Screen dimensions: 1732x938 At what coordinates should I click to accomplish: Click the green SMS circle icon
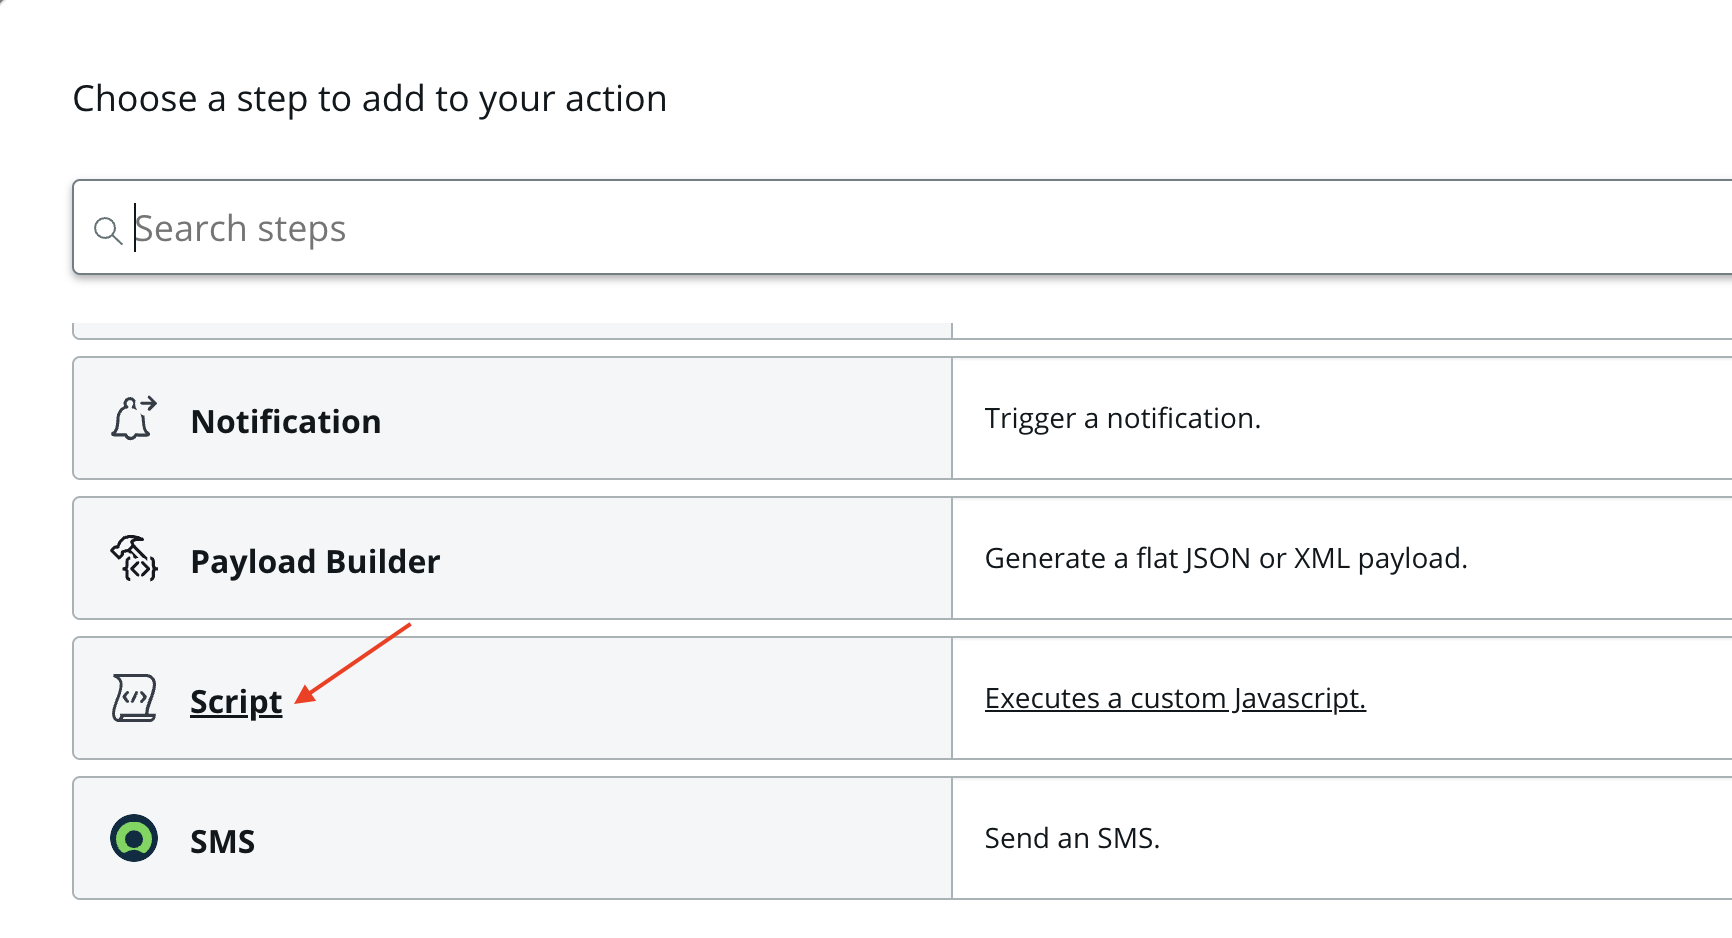click(134, 838)
